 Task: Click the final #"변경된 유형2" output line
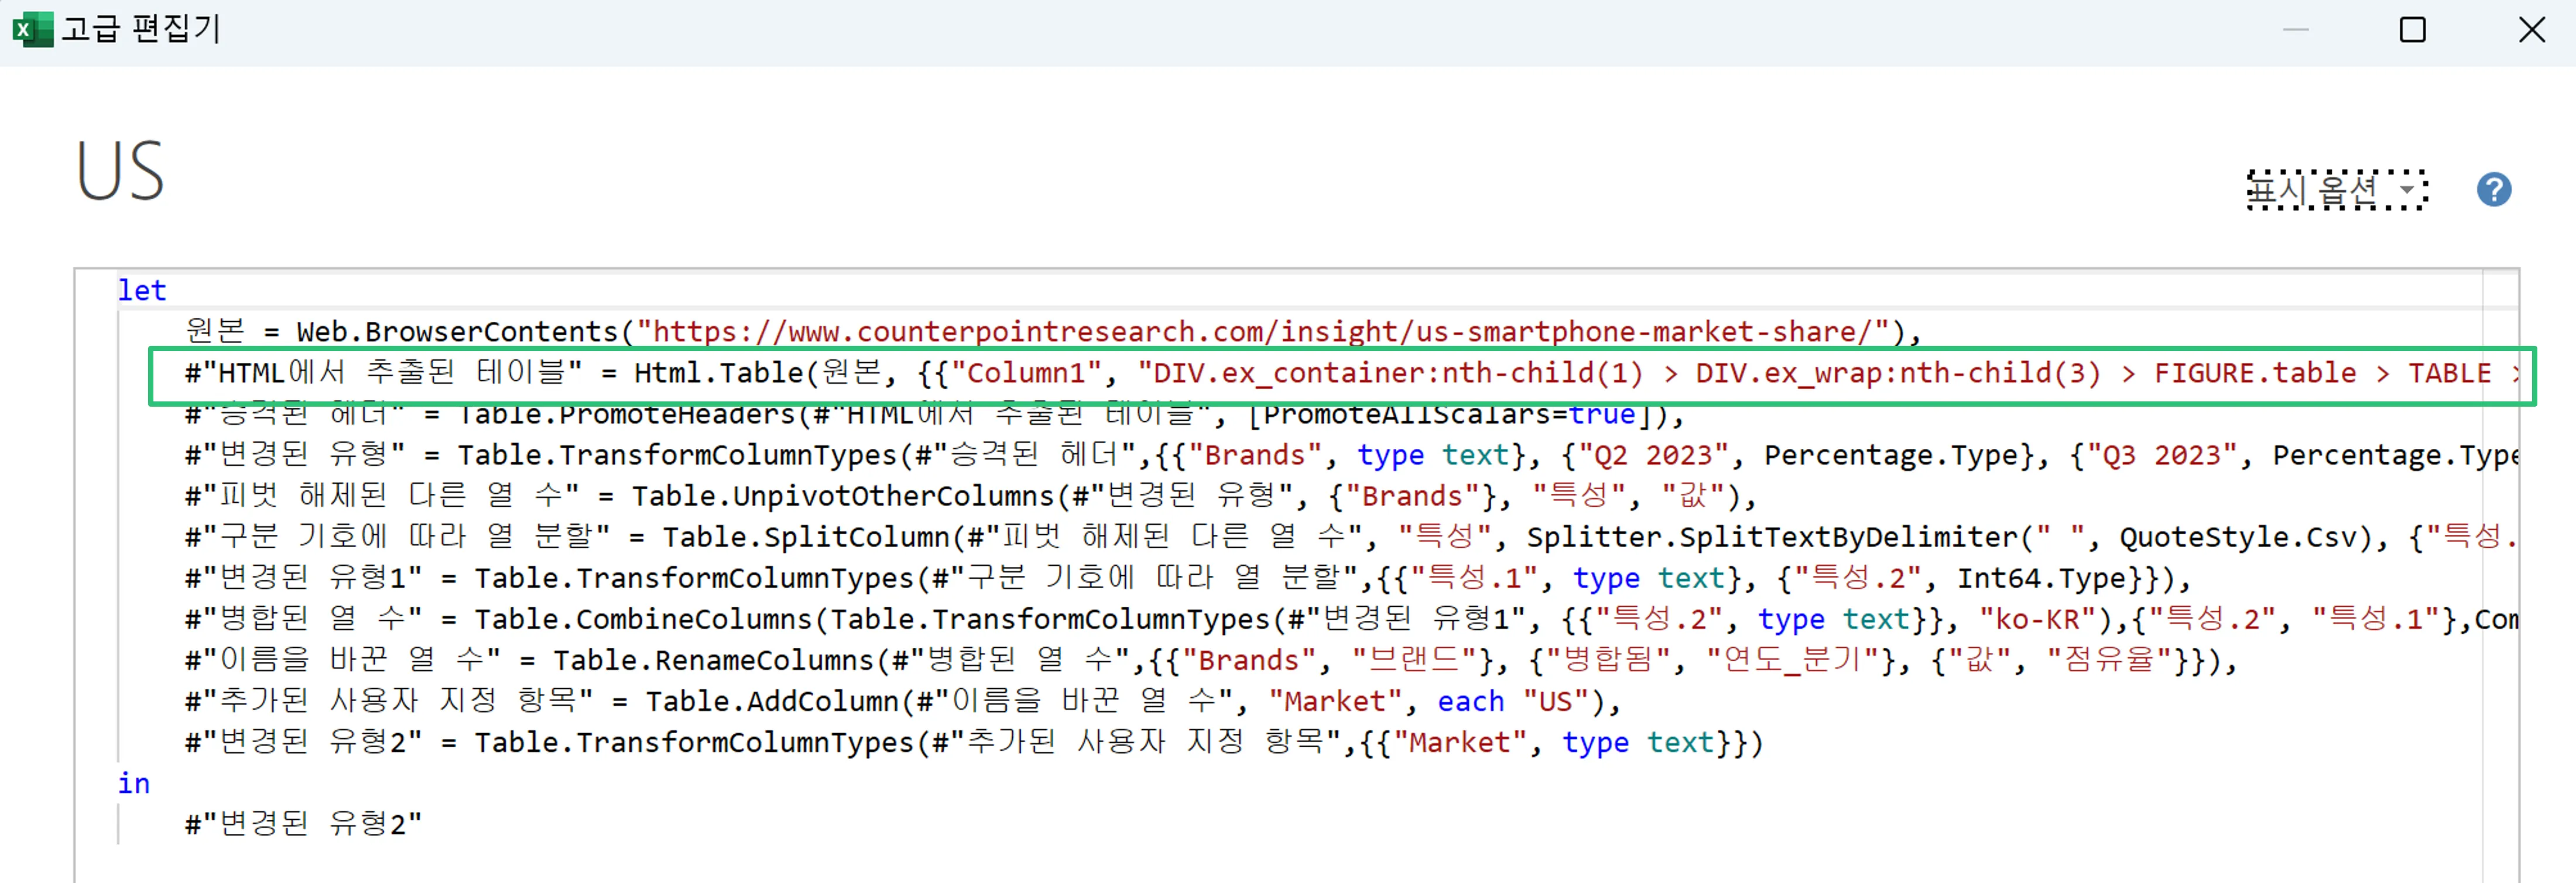303,824
